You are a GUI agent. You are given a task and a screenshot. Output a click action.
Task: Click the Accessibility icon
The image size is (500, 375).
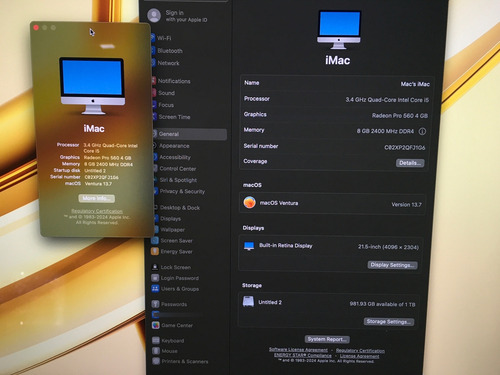(155, 157)
